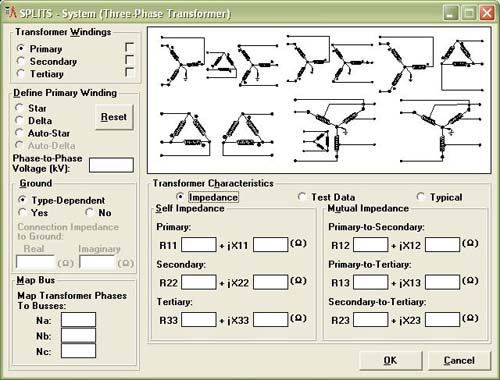500x380 pixels.
Task: Click the 'Mutual Impedance' group label
Action: tap(368, 208)
